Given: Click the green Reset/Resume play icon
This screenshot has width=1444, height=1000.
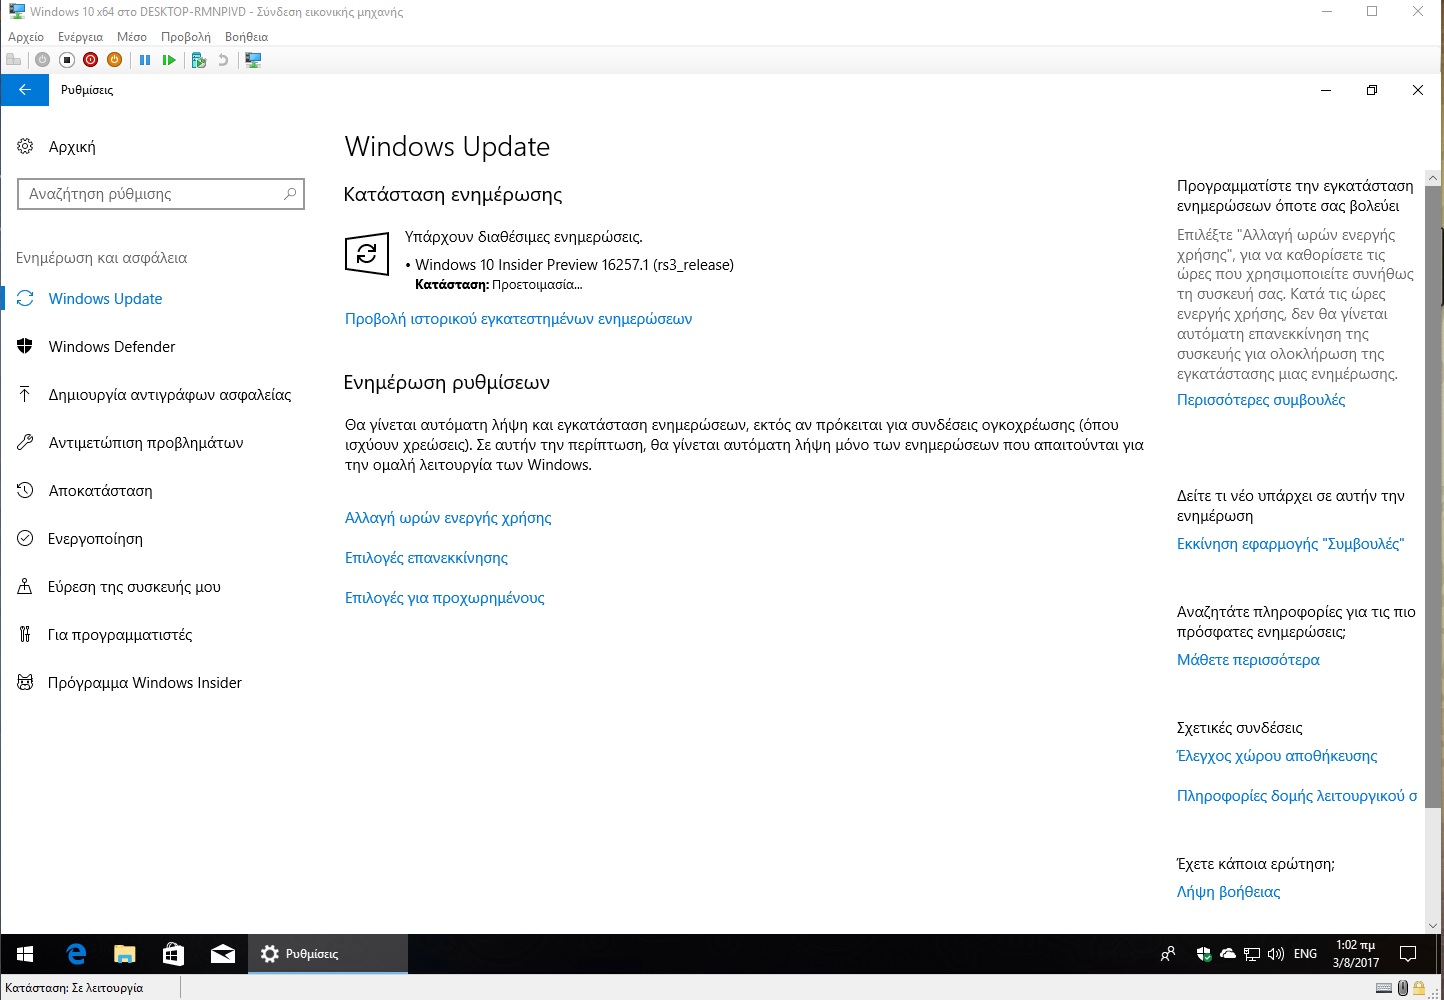Looking at the screenshot, I should click(169, 60).
